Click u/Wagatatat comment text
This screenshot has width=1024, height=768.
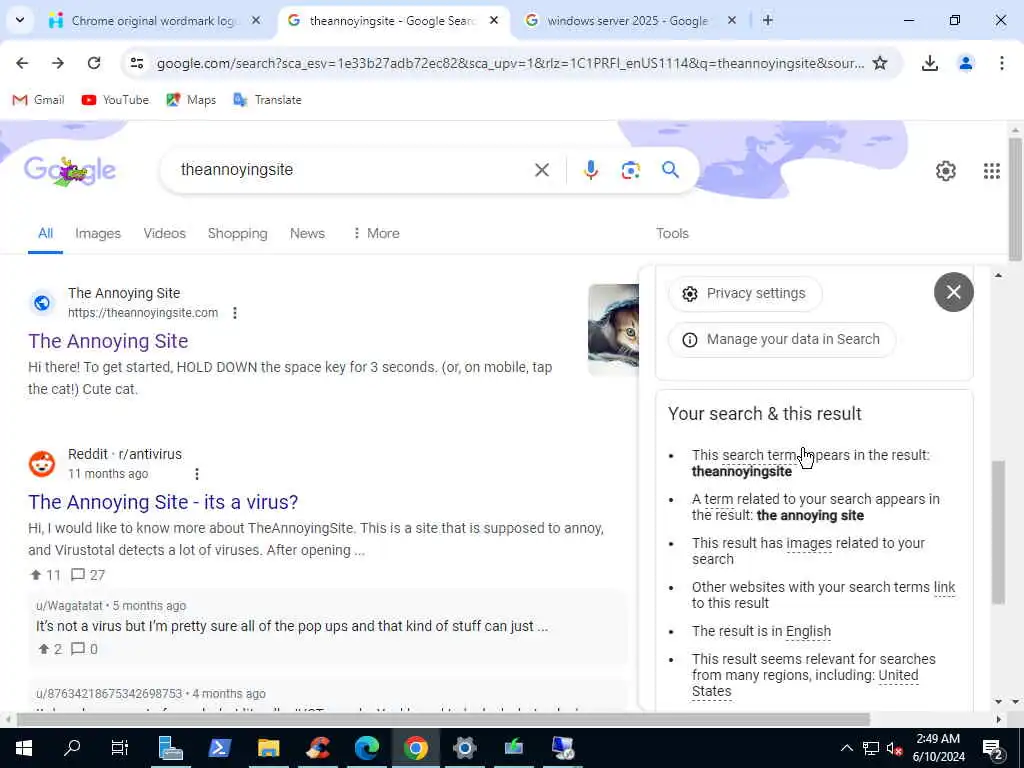tap(292, 626)
